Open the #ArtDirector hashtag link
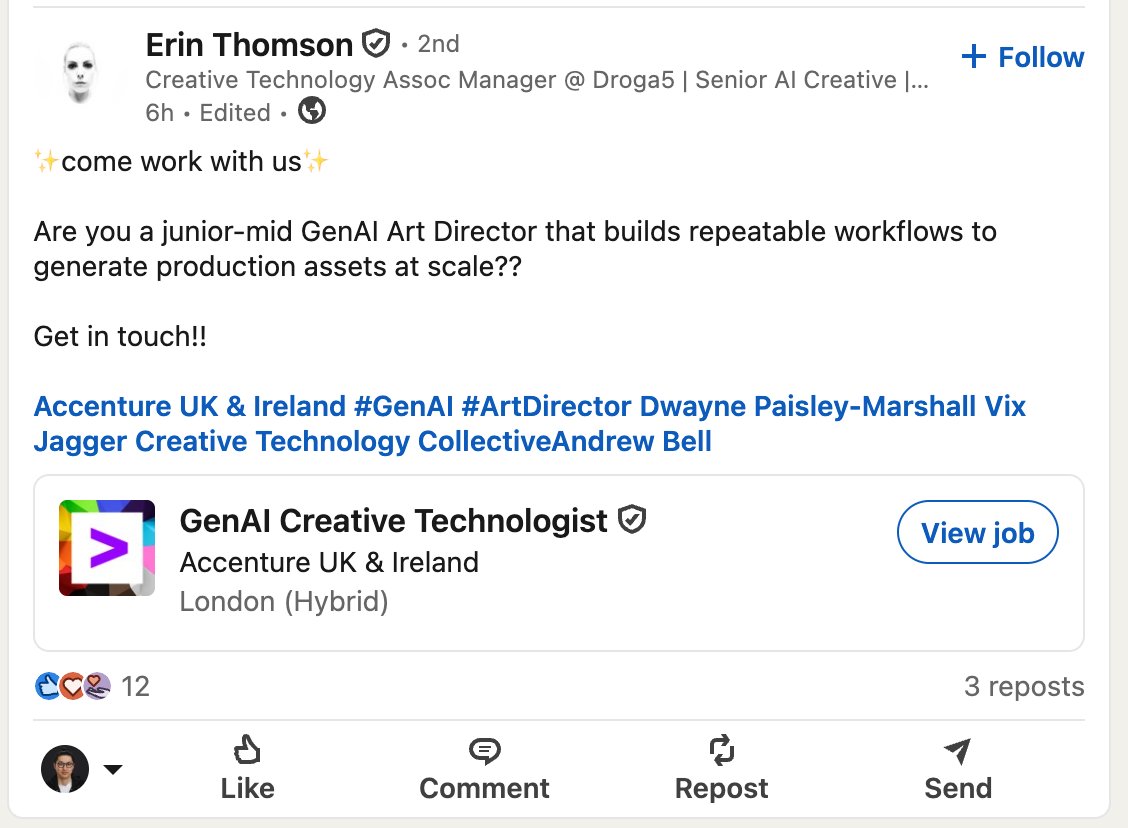This screenshot has width=1128, height=828. (x=546, y=406)
